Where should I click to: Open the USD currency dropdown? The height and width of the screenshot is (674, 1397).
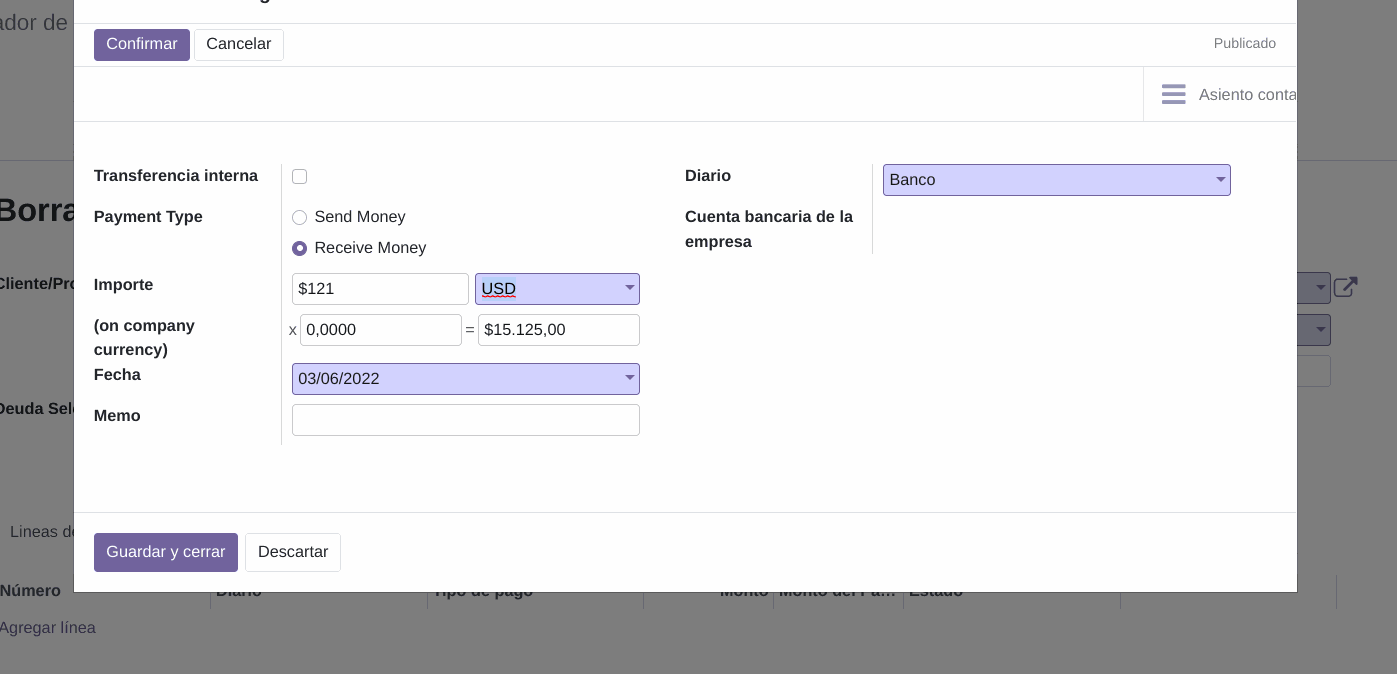coord(557,289)
